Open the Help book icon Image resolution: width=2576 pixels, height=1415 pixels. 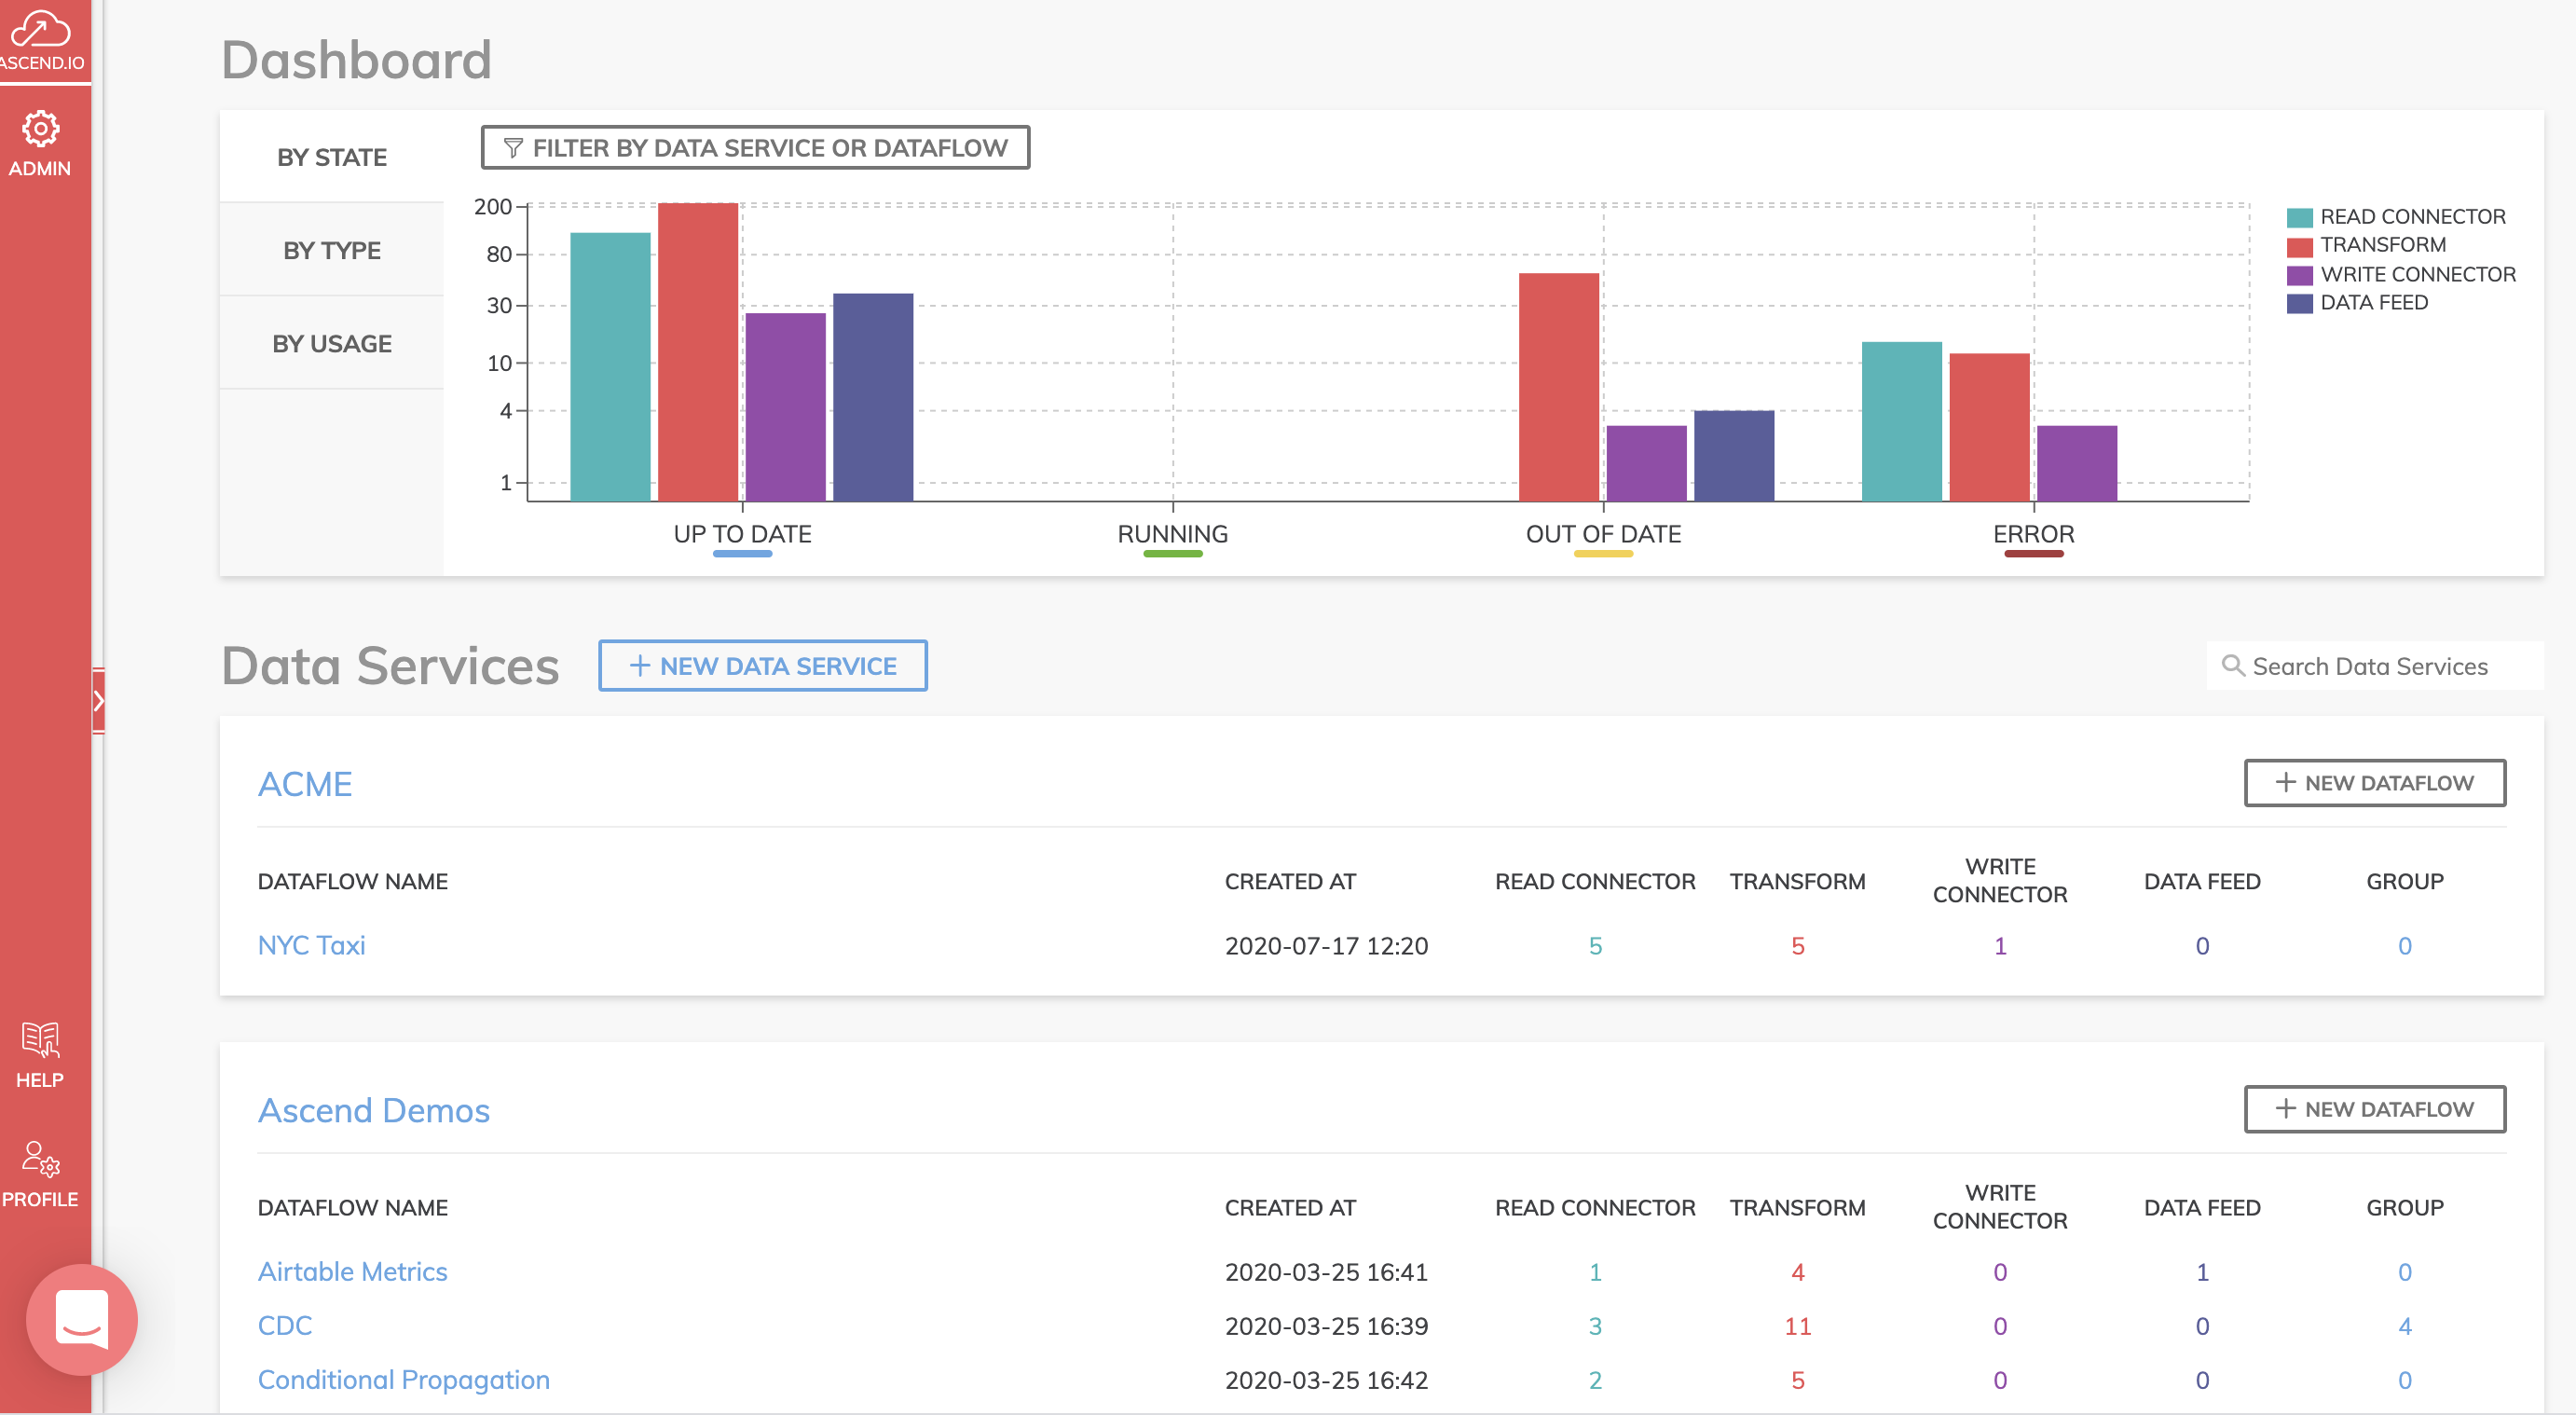coord(40,1055)
